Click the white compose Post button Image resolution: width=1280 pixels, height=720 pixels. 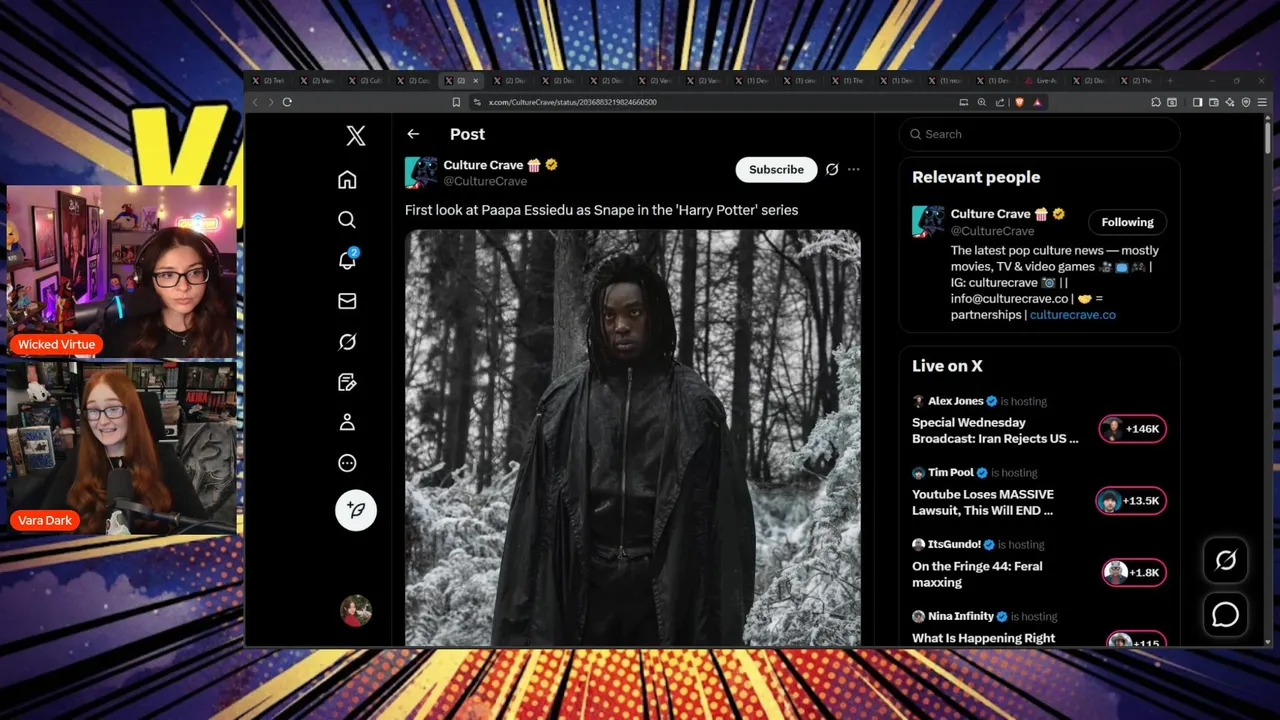tap(356, 510)
